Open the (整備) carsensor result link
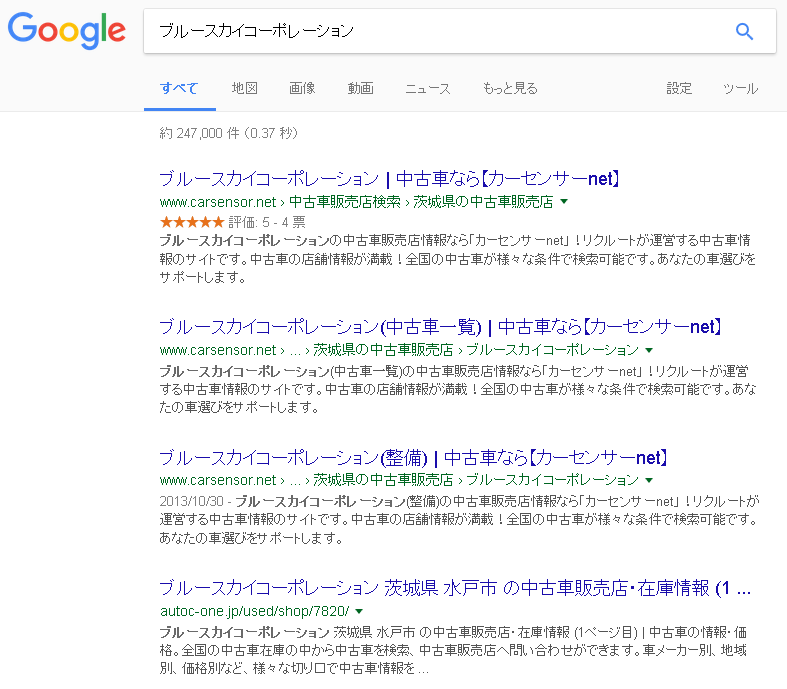Viewport: 787px width, 689px height. pyautogui.click(x=412, y=458)
